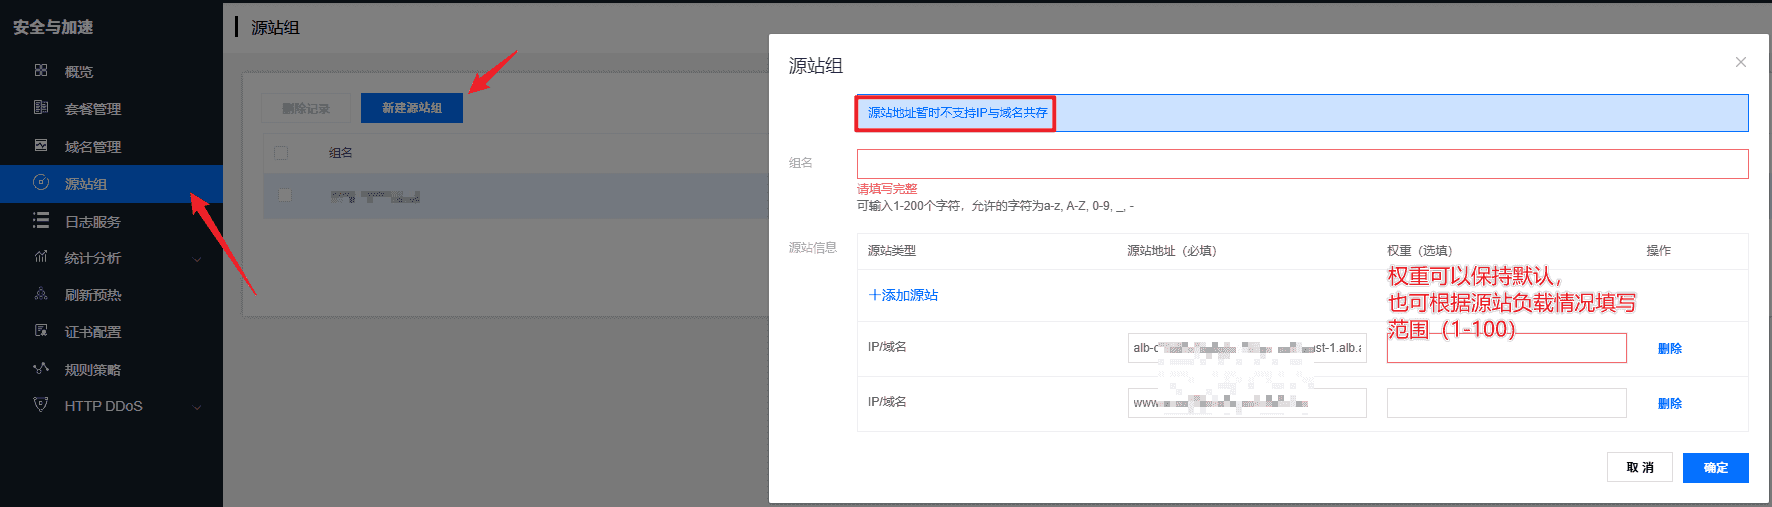This screenshot has width=1772, height=507.
Task: Open the 统计分析 menu item
Action: 93,258
